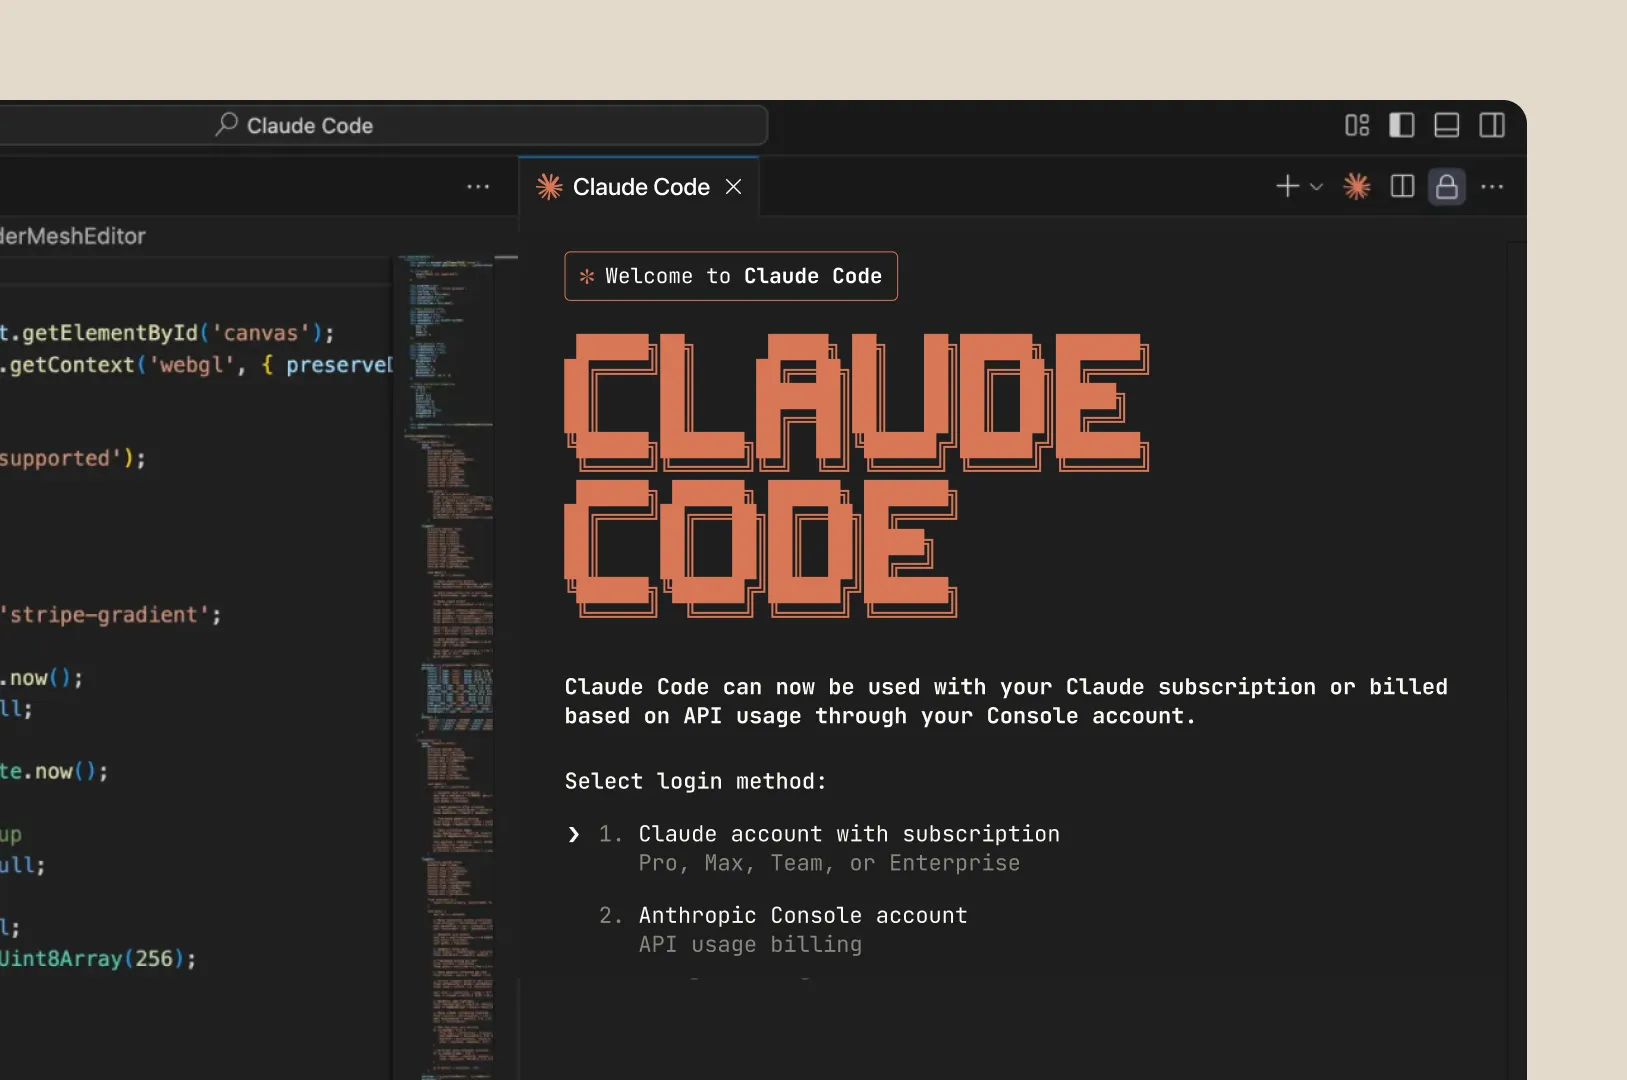Click the derMeshEditor breadcrumb
1627x1080 pixels.
click(x=73, y=236)
